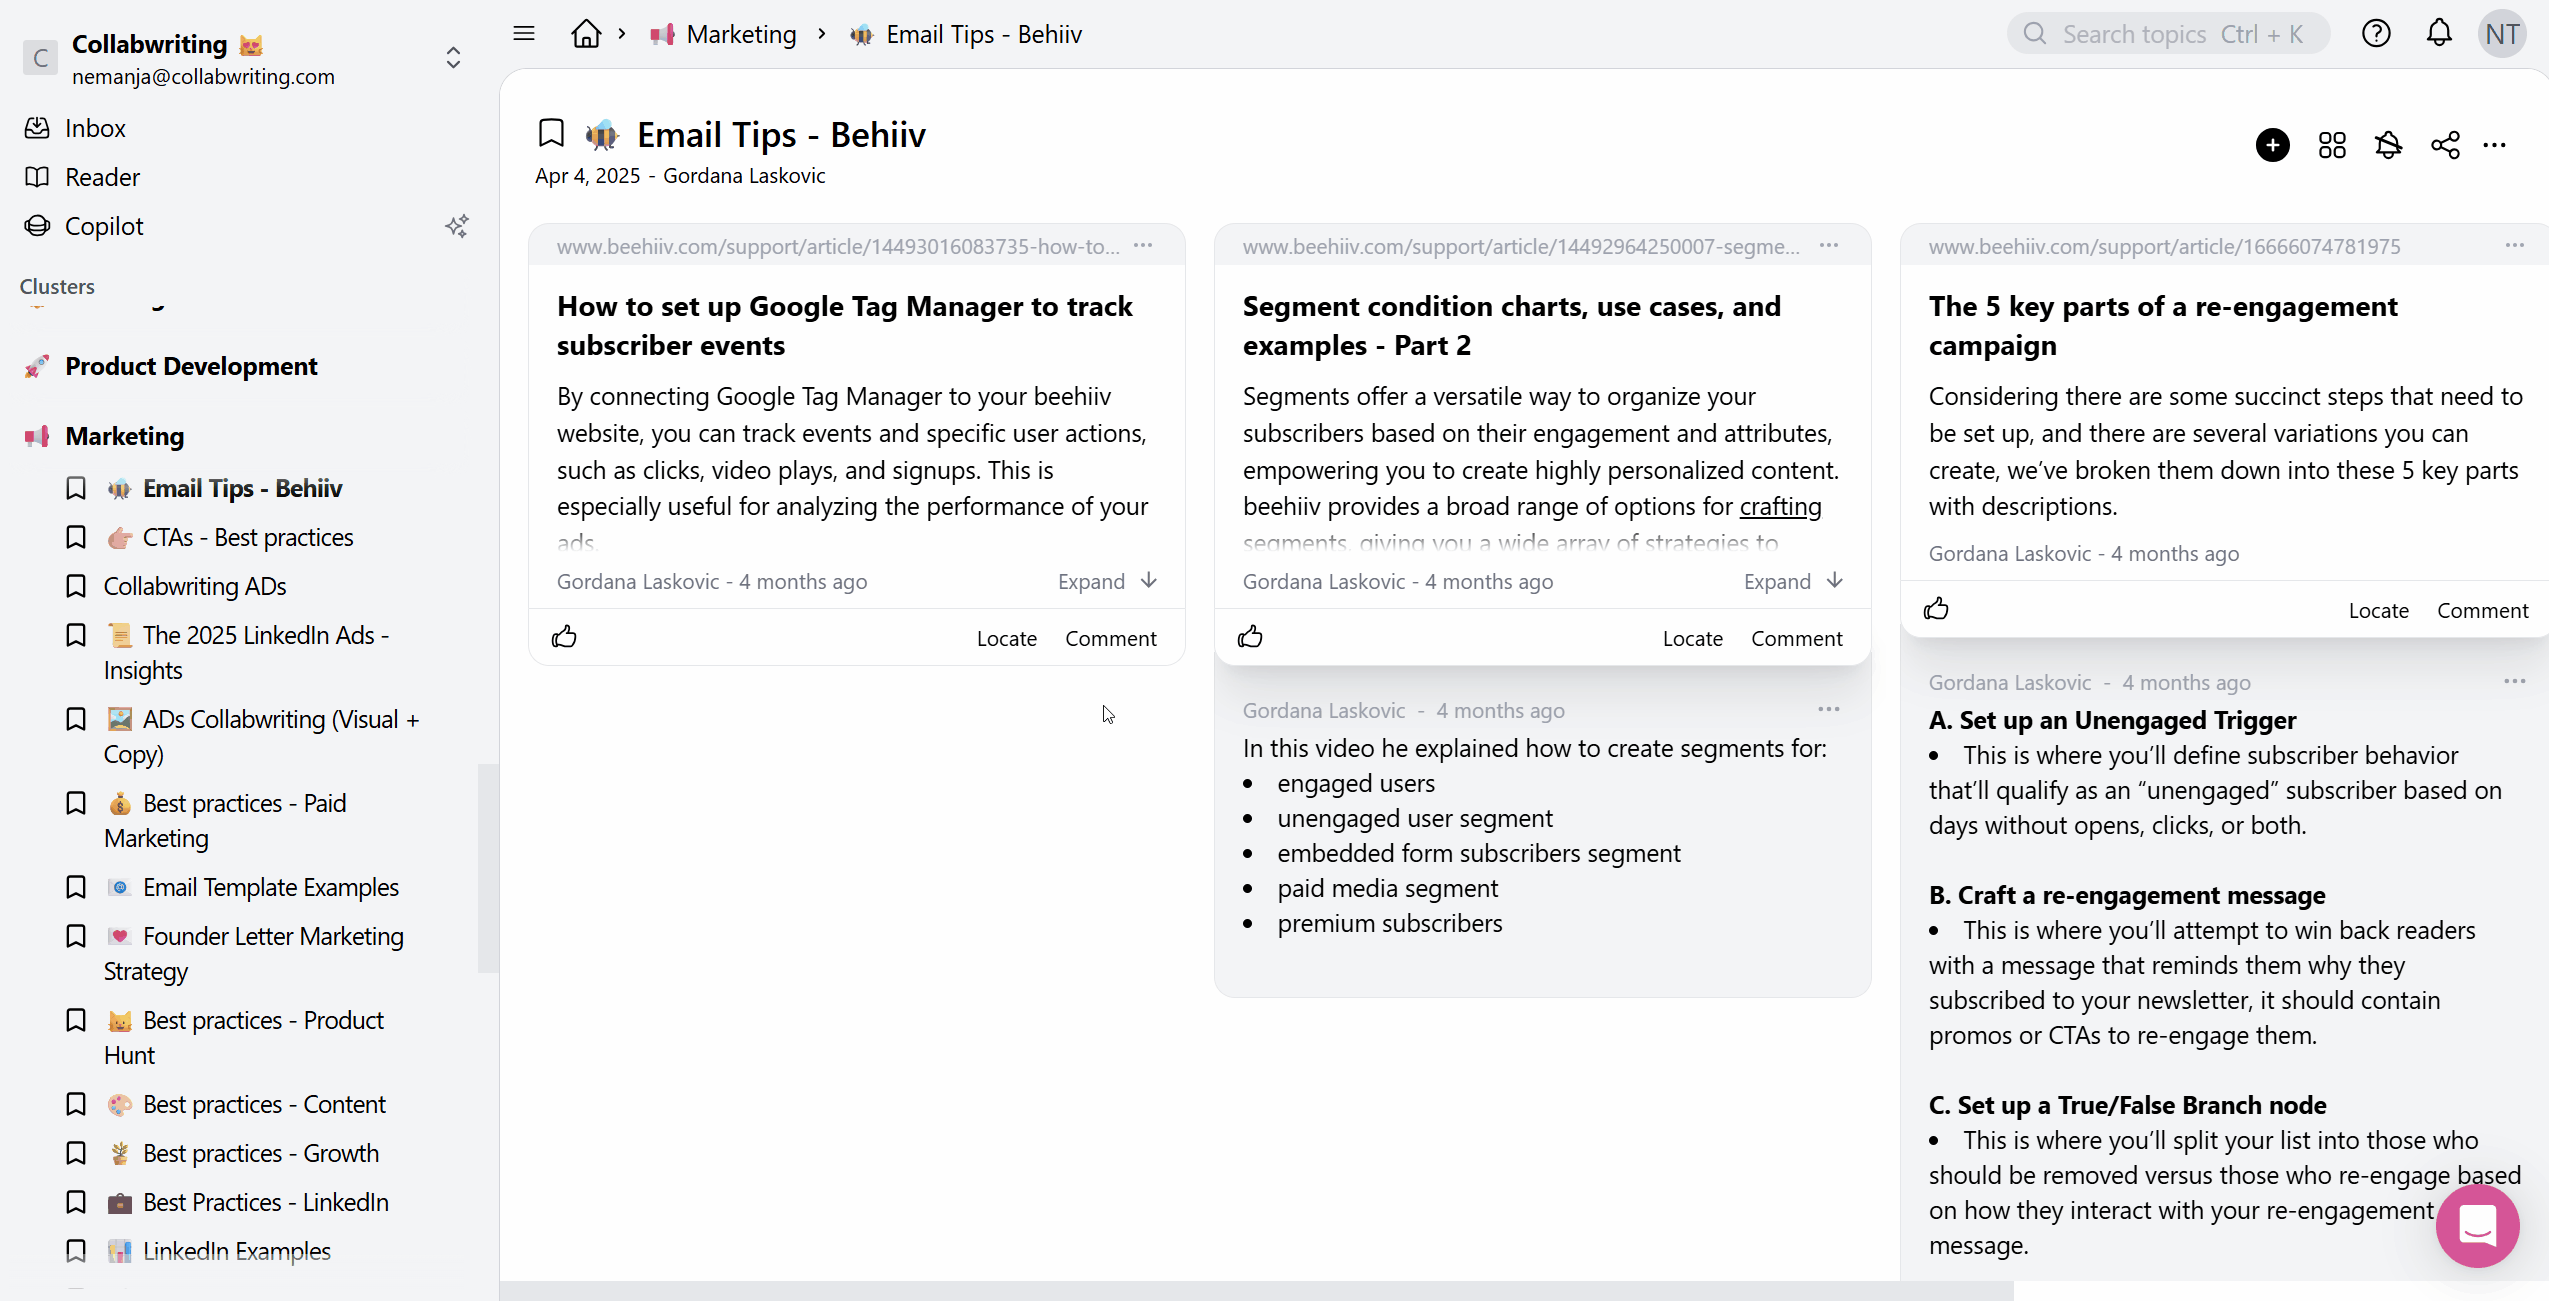Open the Segment condition card's three-dot menu

point(1828,246)
